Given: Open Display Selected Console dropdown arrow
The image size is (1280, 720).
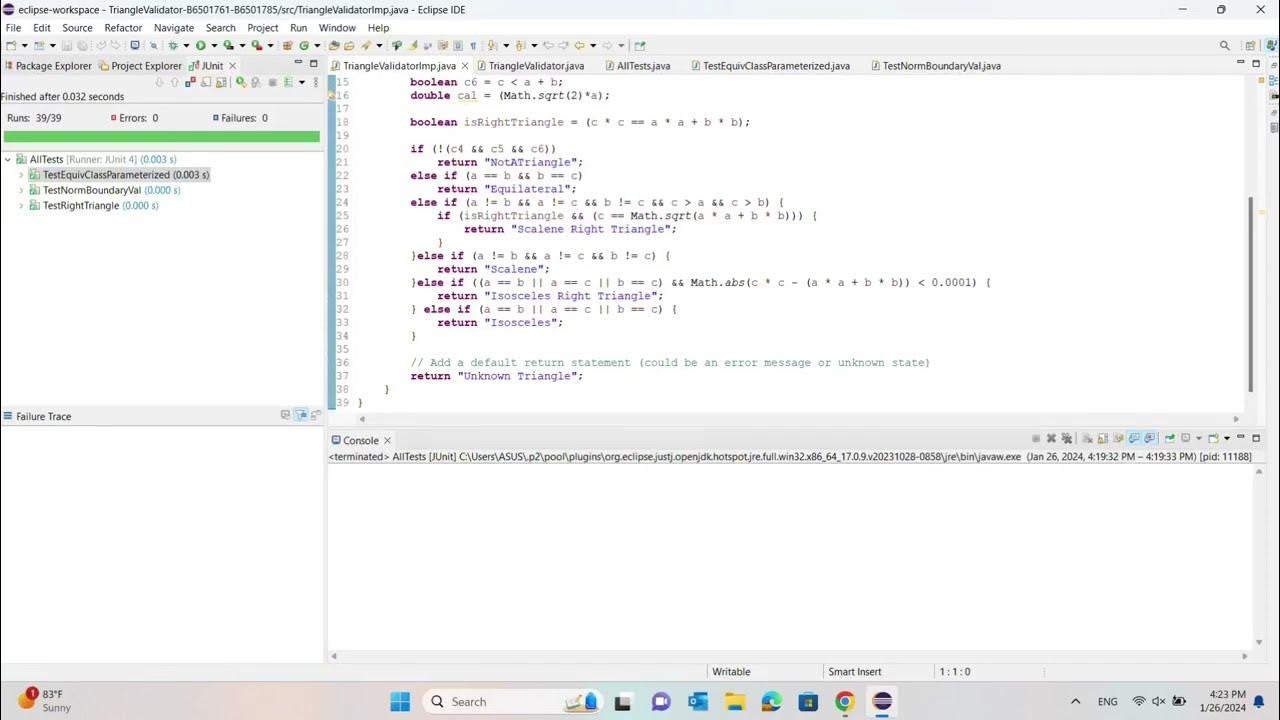Looking at the screenshot, I should 1199,438.
